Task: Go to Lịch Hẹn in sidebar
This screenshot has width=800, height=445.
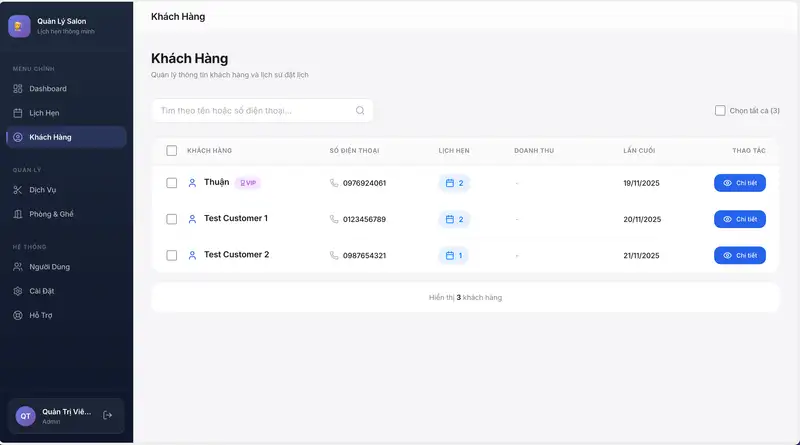Action: point(44,113)
